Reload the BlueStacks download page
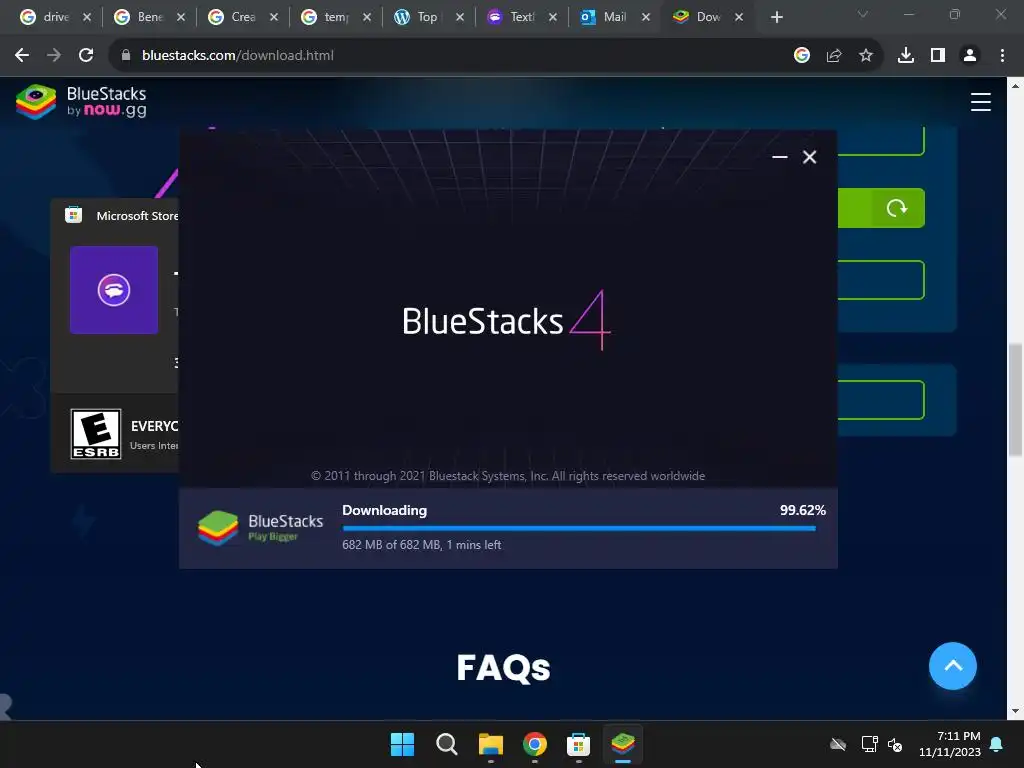 [x=86, y=56]
